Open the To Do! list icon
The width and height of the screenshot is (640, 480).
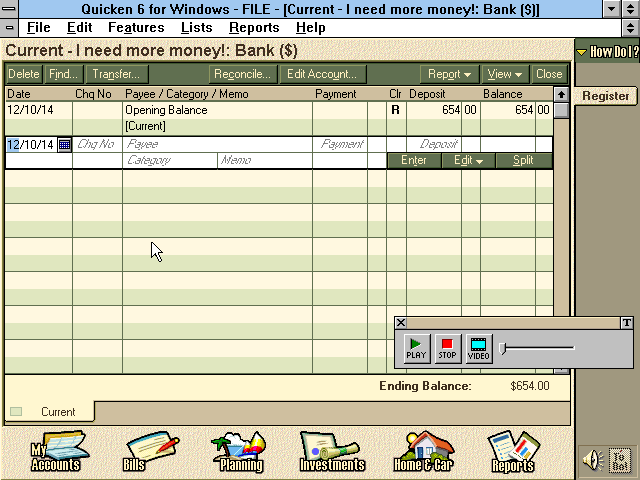(x=620, y=460)
